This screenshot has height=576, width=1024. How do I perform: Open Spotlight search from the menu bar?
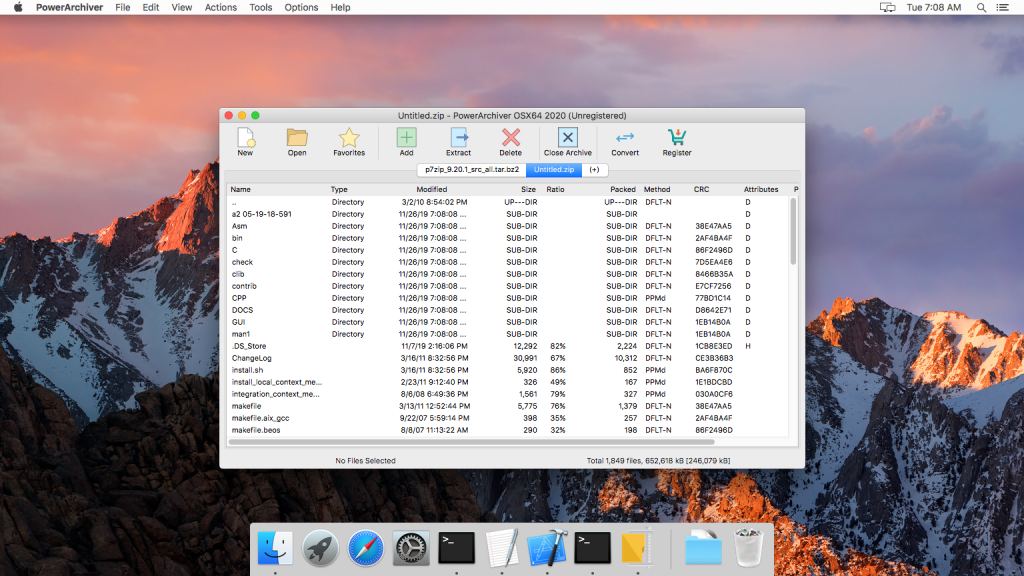coord(981,7)
